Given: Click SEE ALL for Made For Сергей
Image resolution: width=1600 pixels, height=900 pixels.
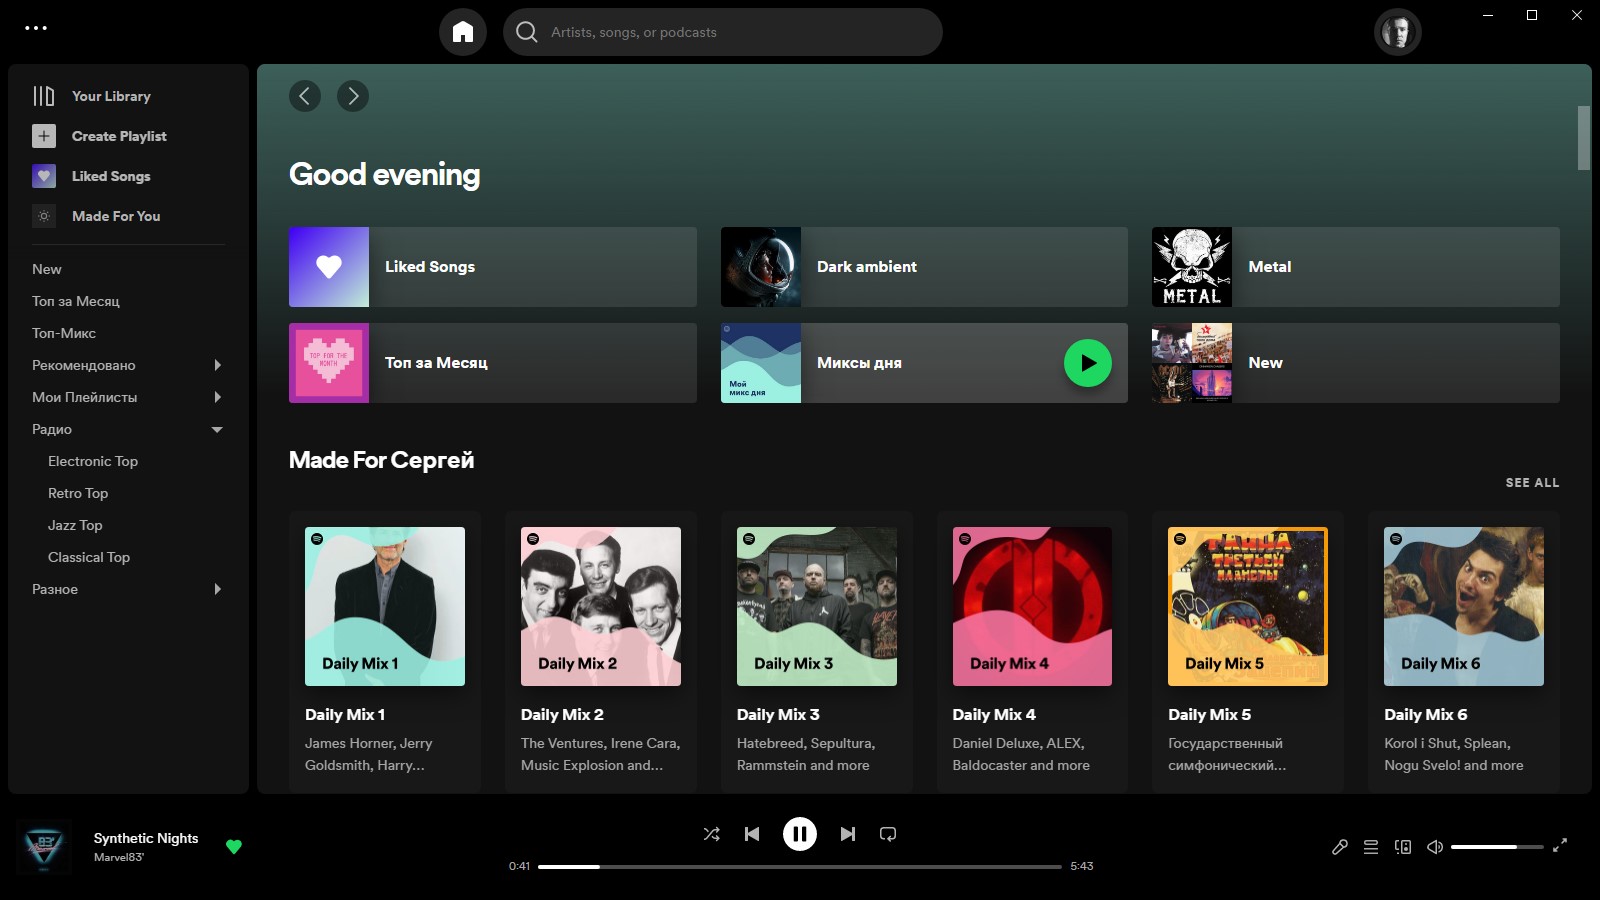Looking at the screenshot, I should [1532, 482].
